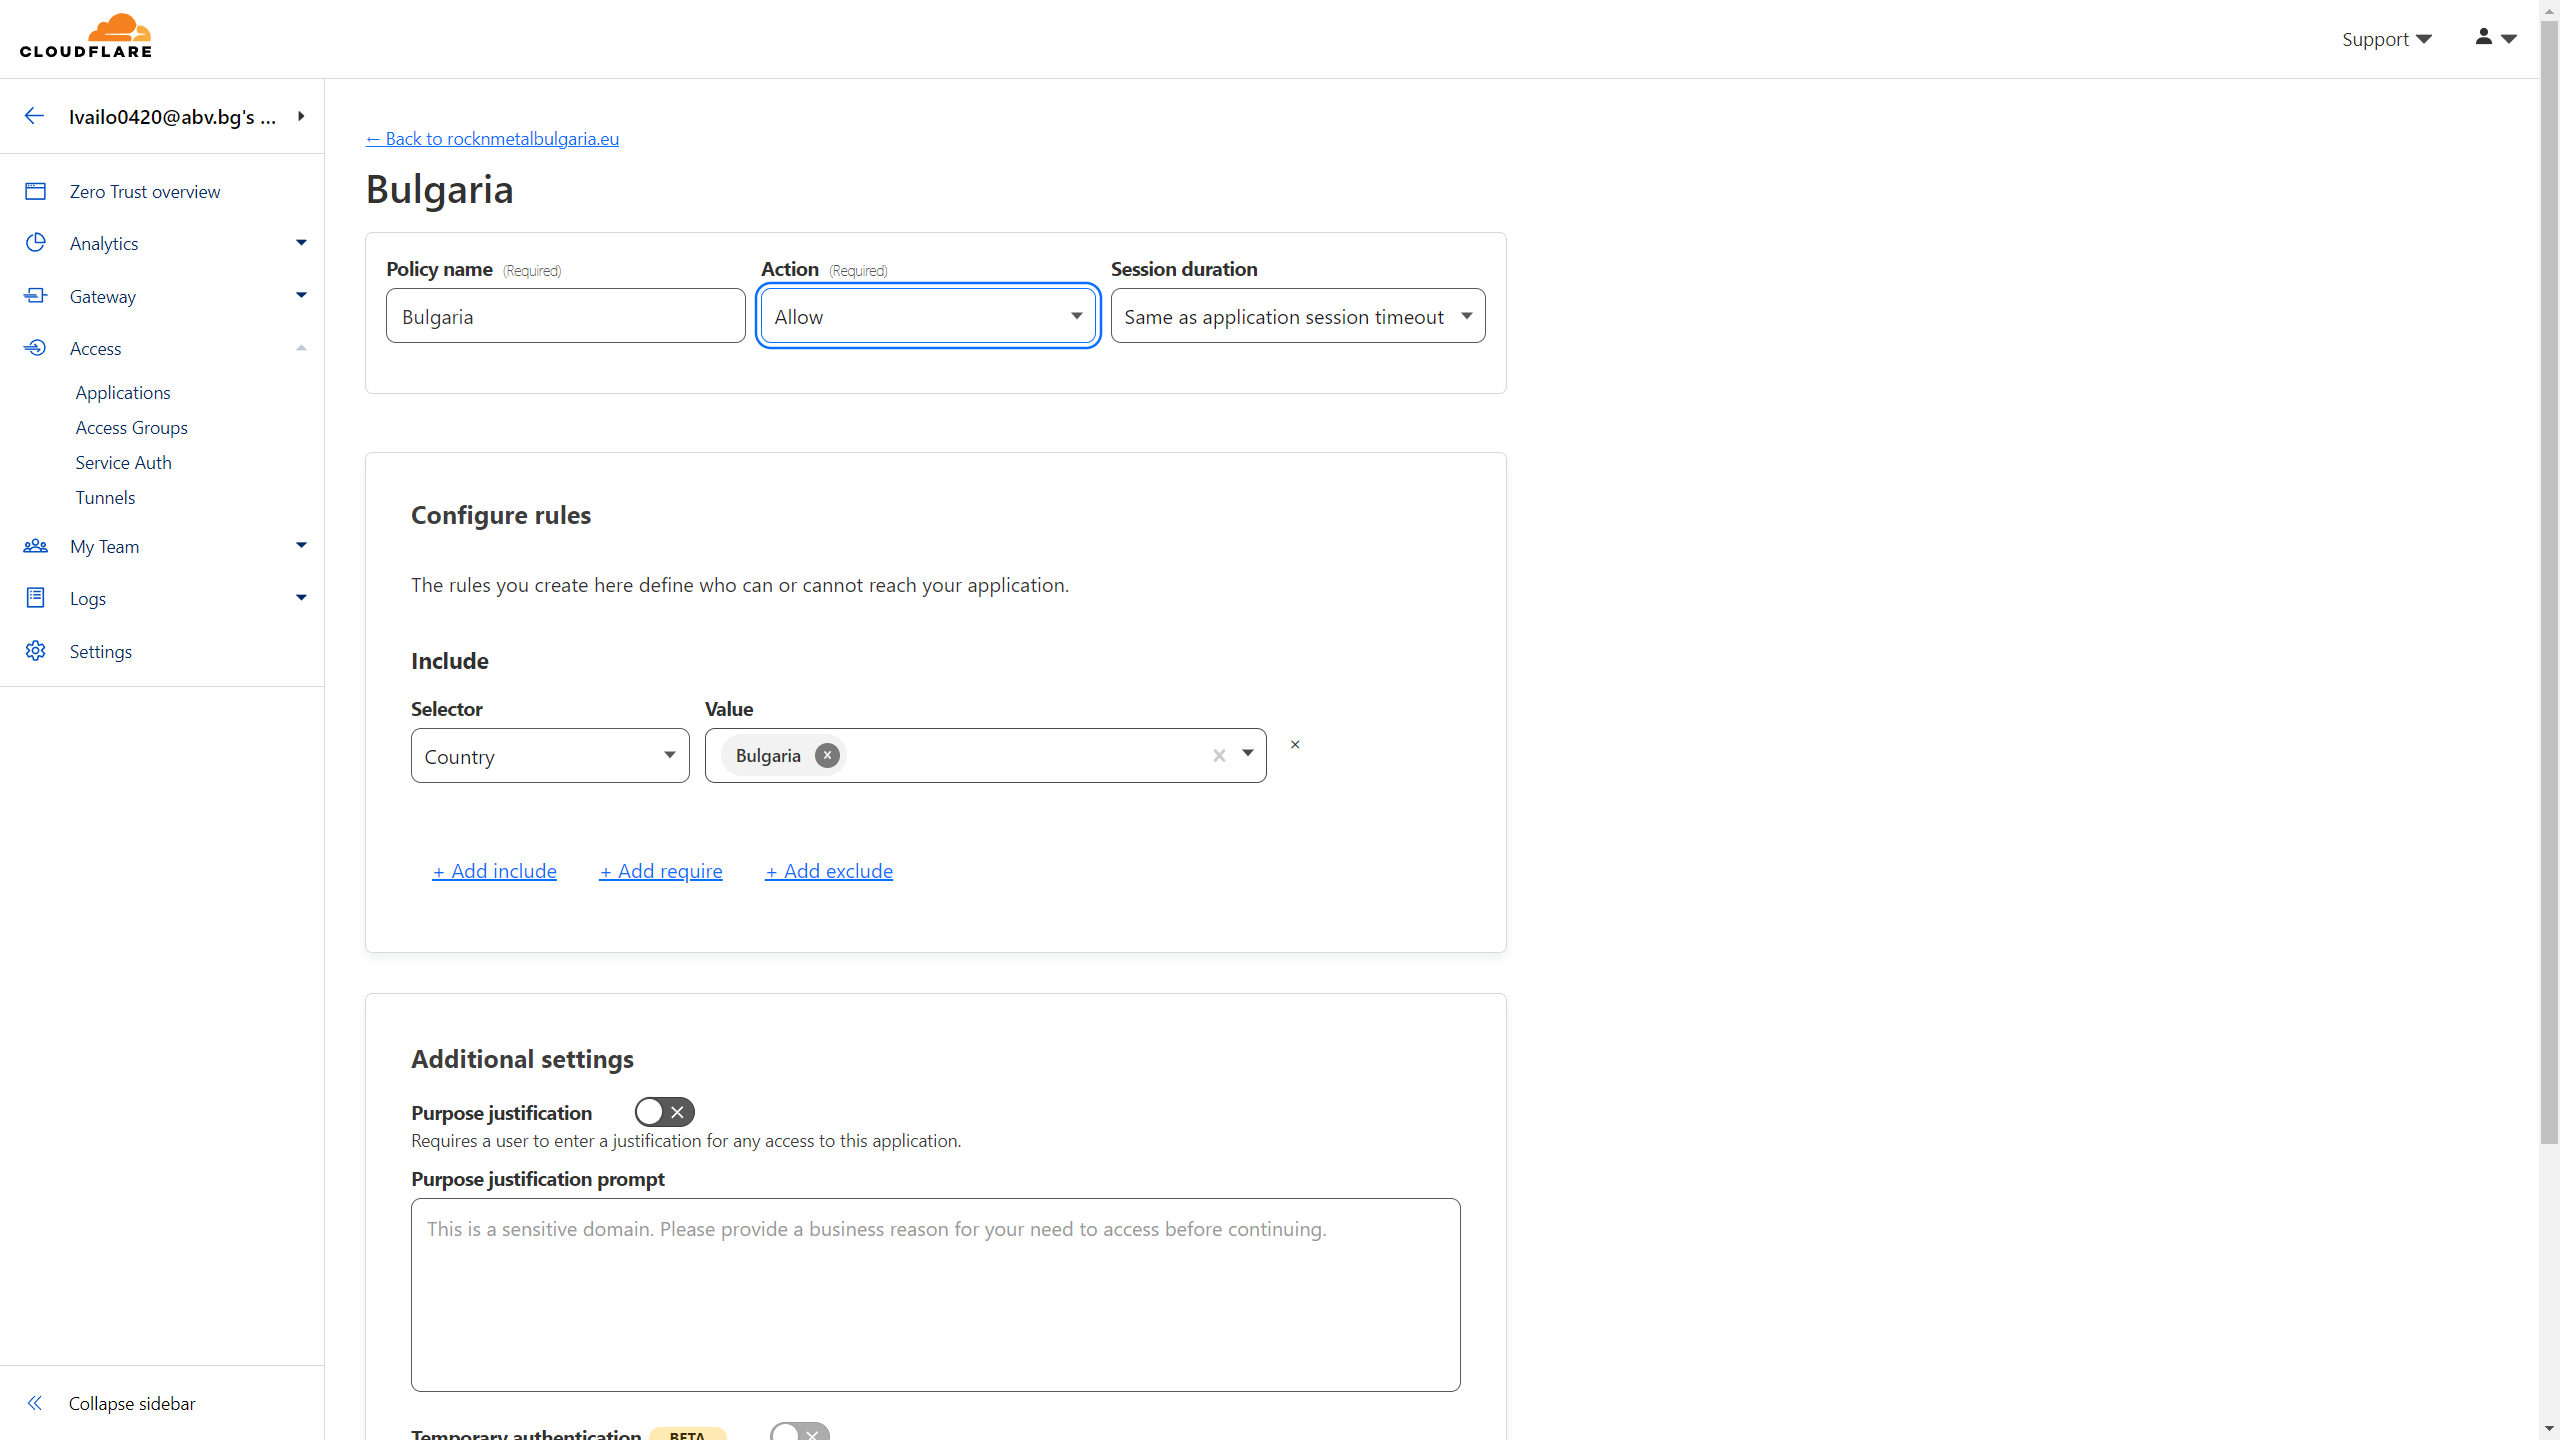Click the Zero Trust overview icon

[x=35, y=191]
